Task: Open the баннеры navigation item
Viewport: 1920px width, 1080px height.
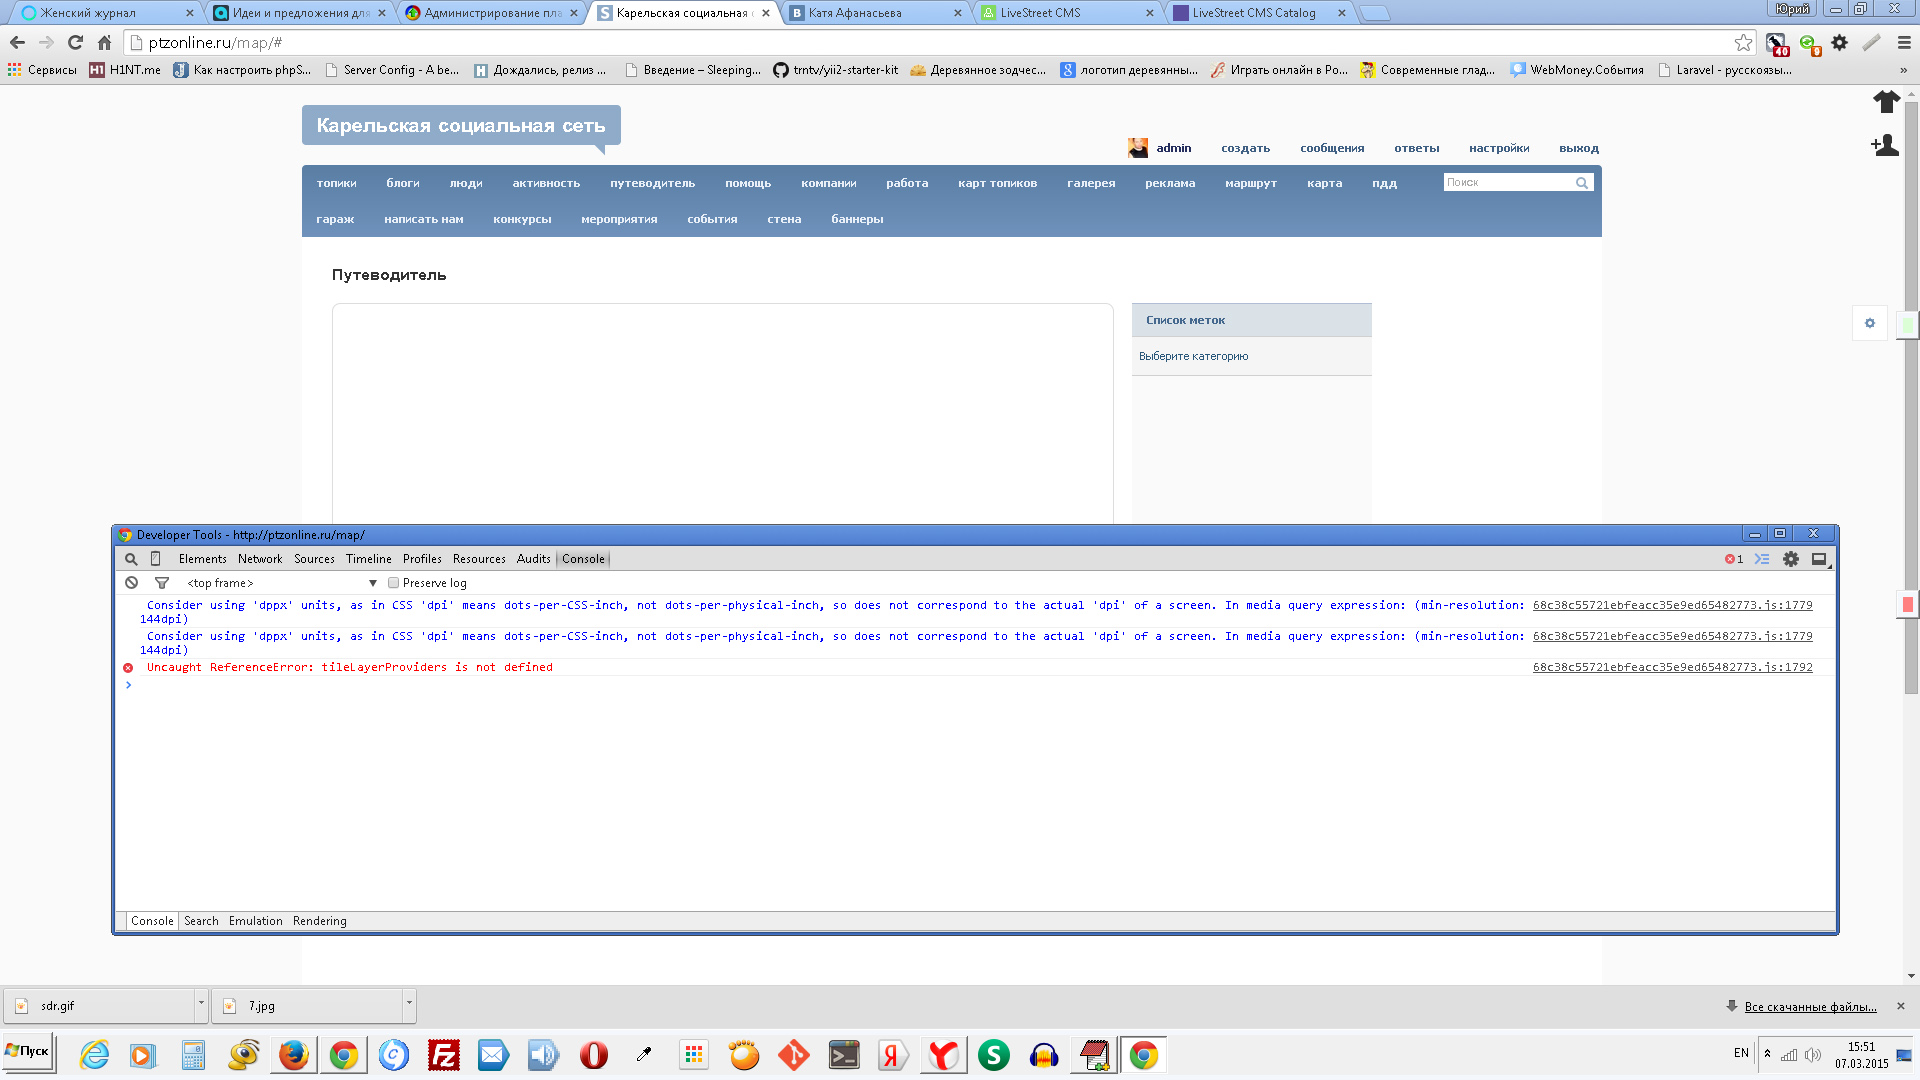Action: 857,219
